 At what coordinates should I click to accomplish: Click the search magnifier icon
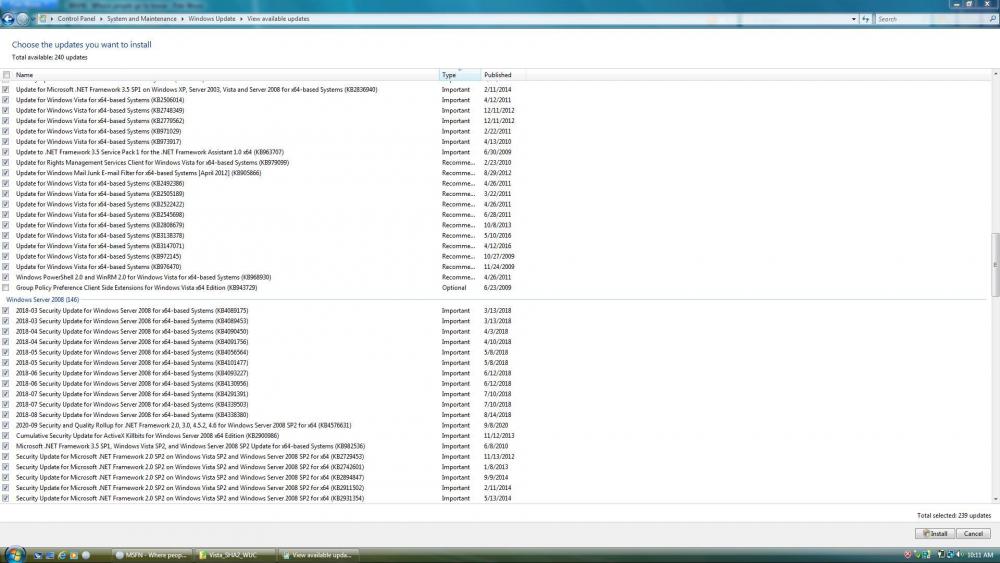pyautogui.click(x=991, y=19)
